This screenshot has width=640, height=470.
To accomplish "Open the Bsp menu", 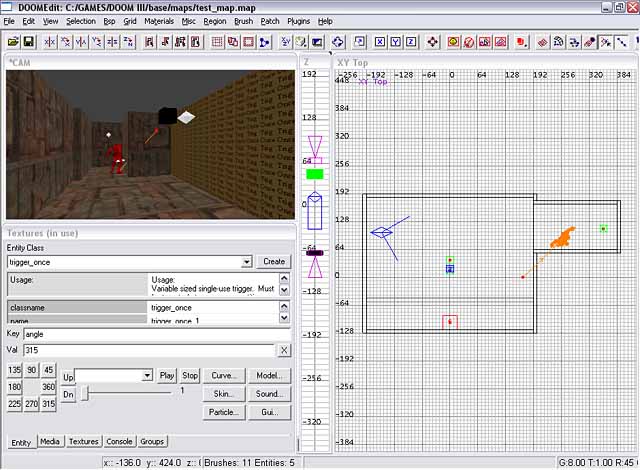I will pyautogui.click(x=109, y=21).
